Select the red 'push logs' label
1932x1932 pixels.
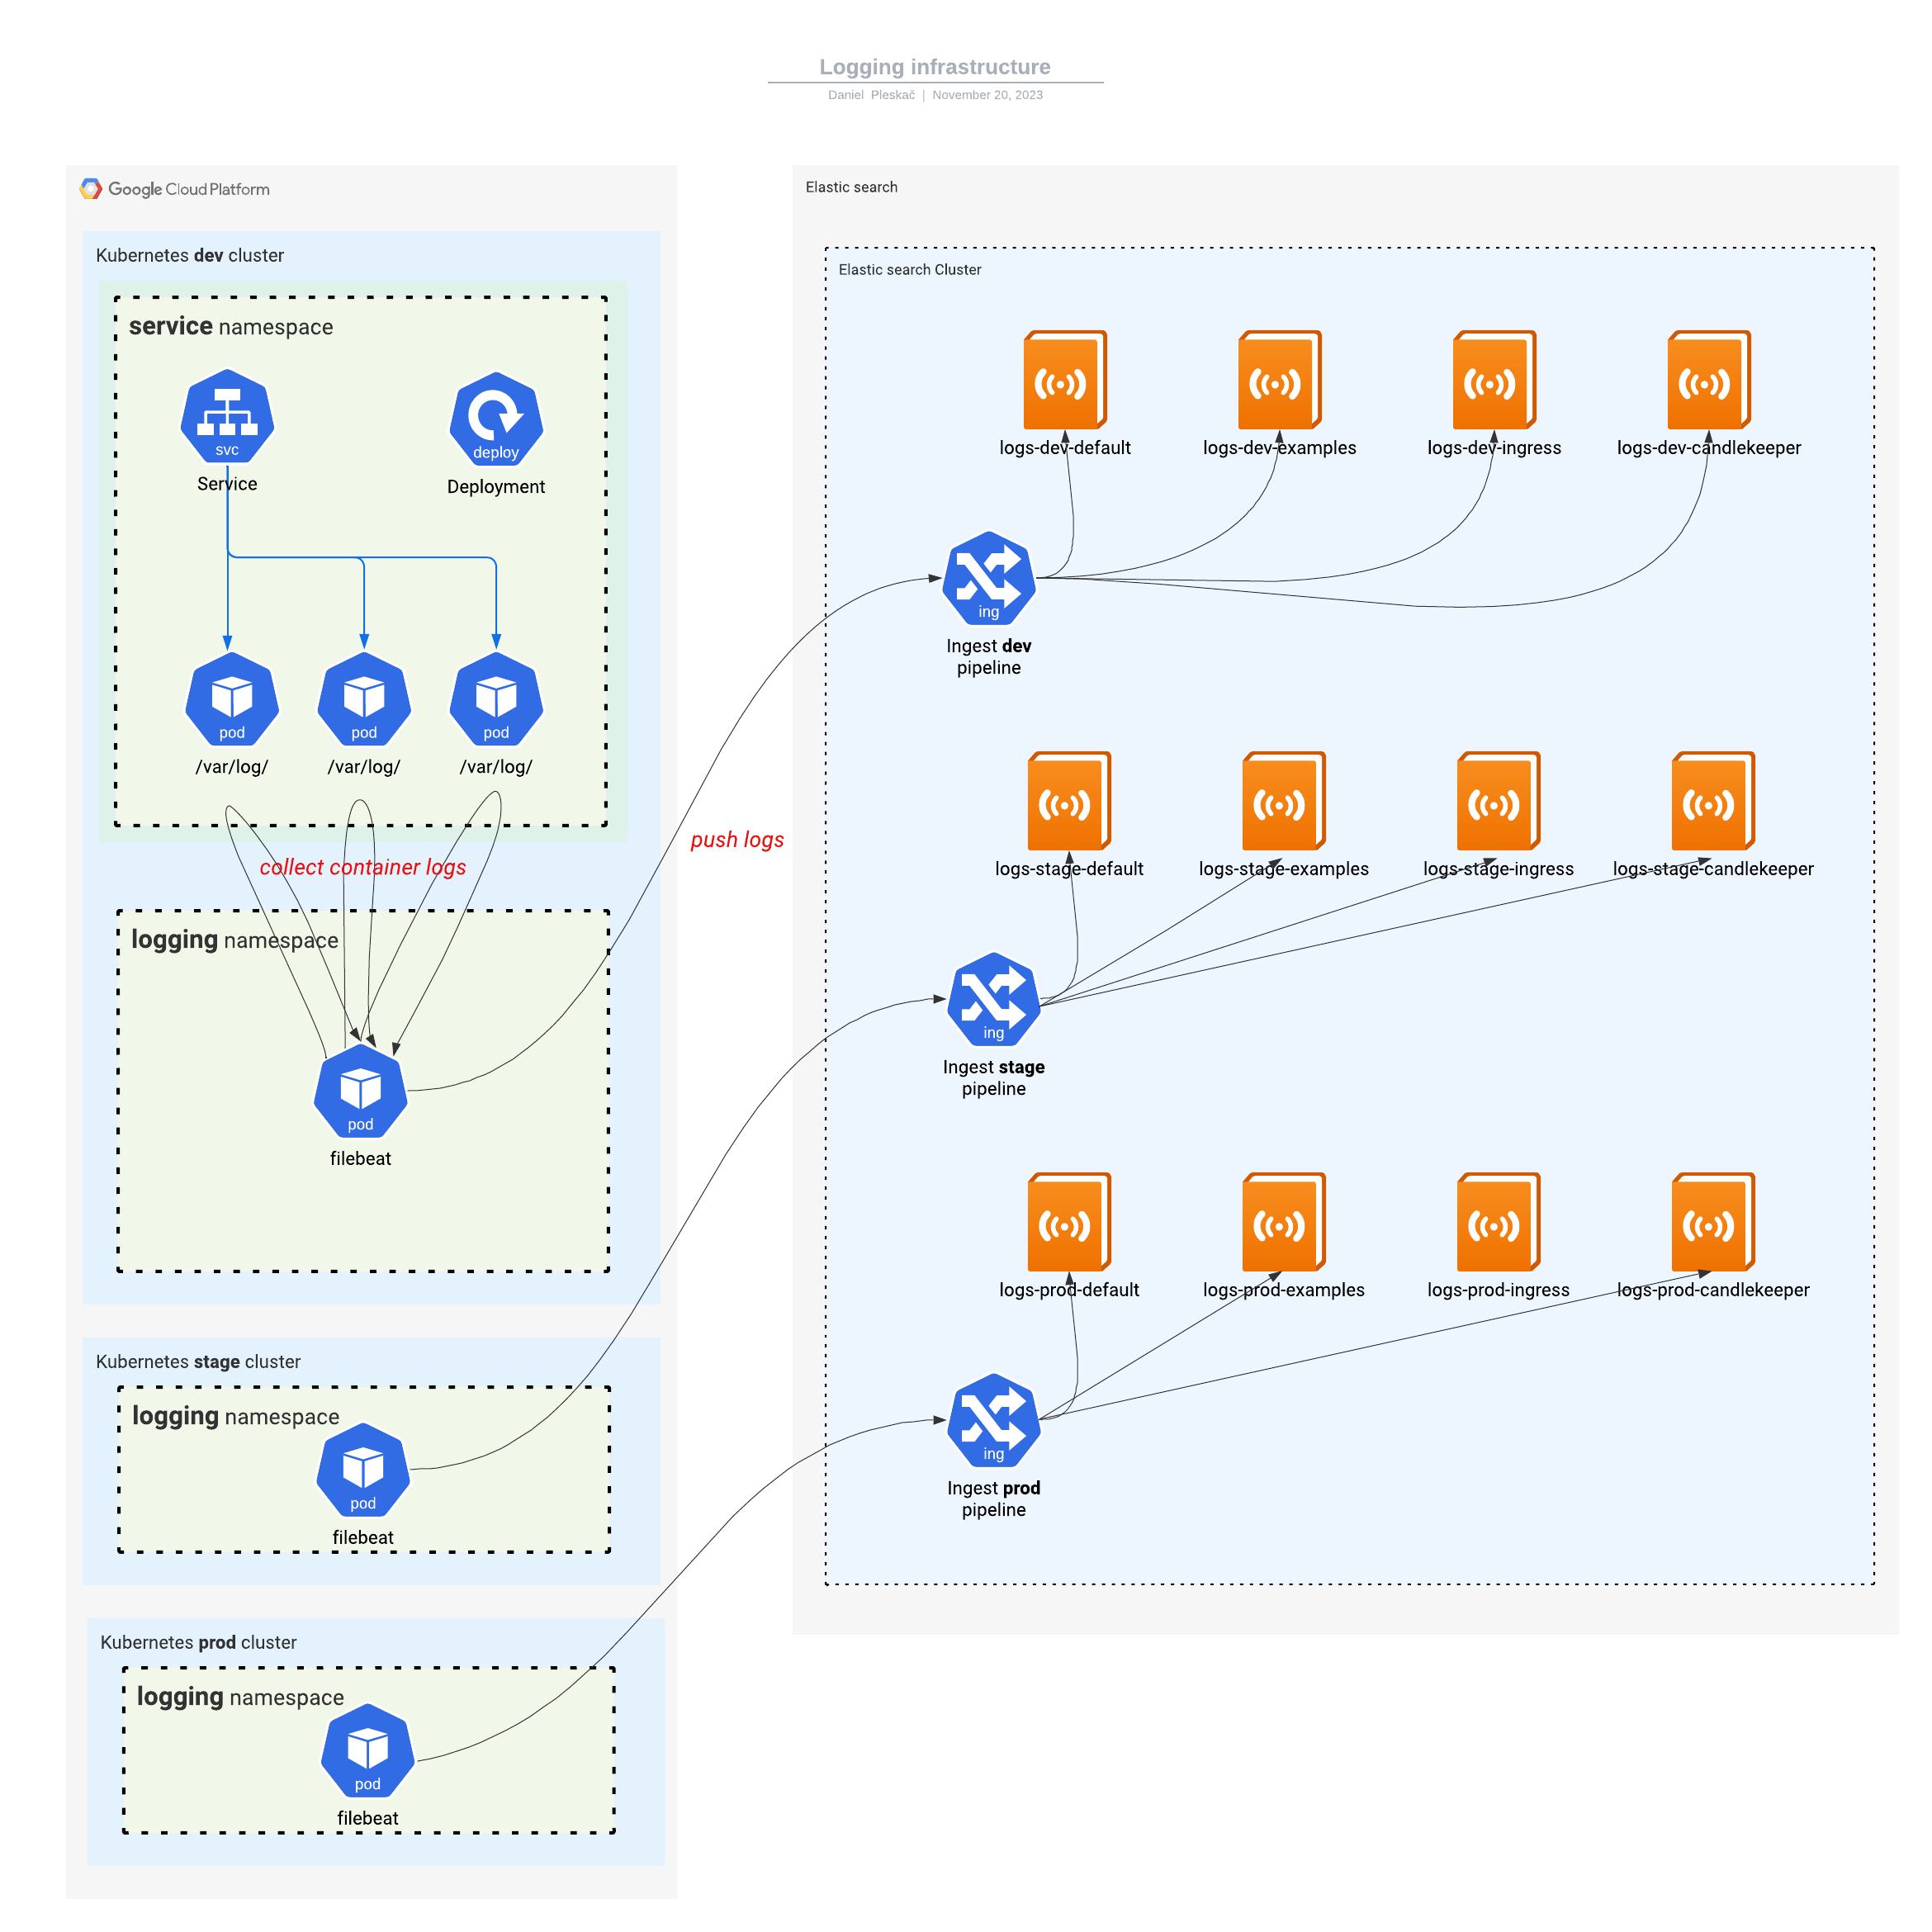[737, 840]
